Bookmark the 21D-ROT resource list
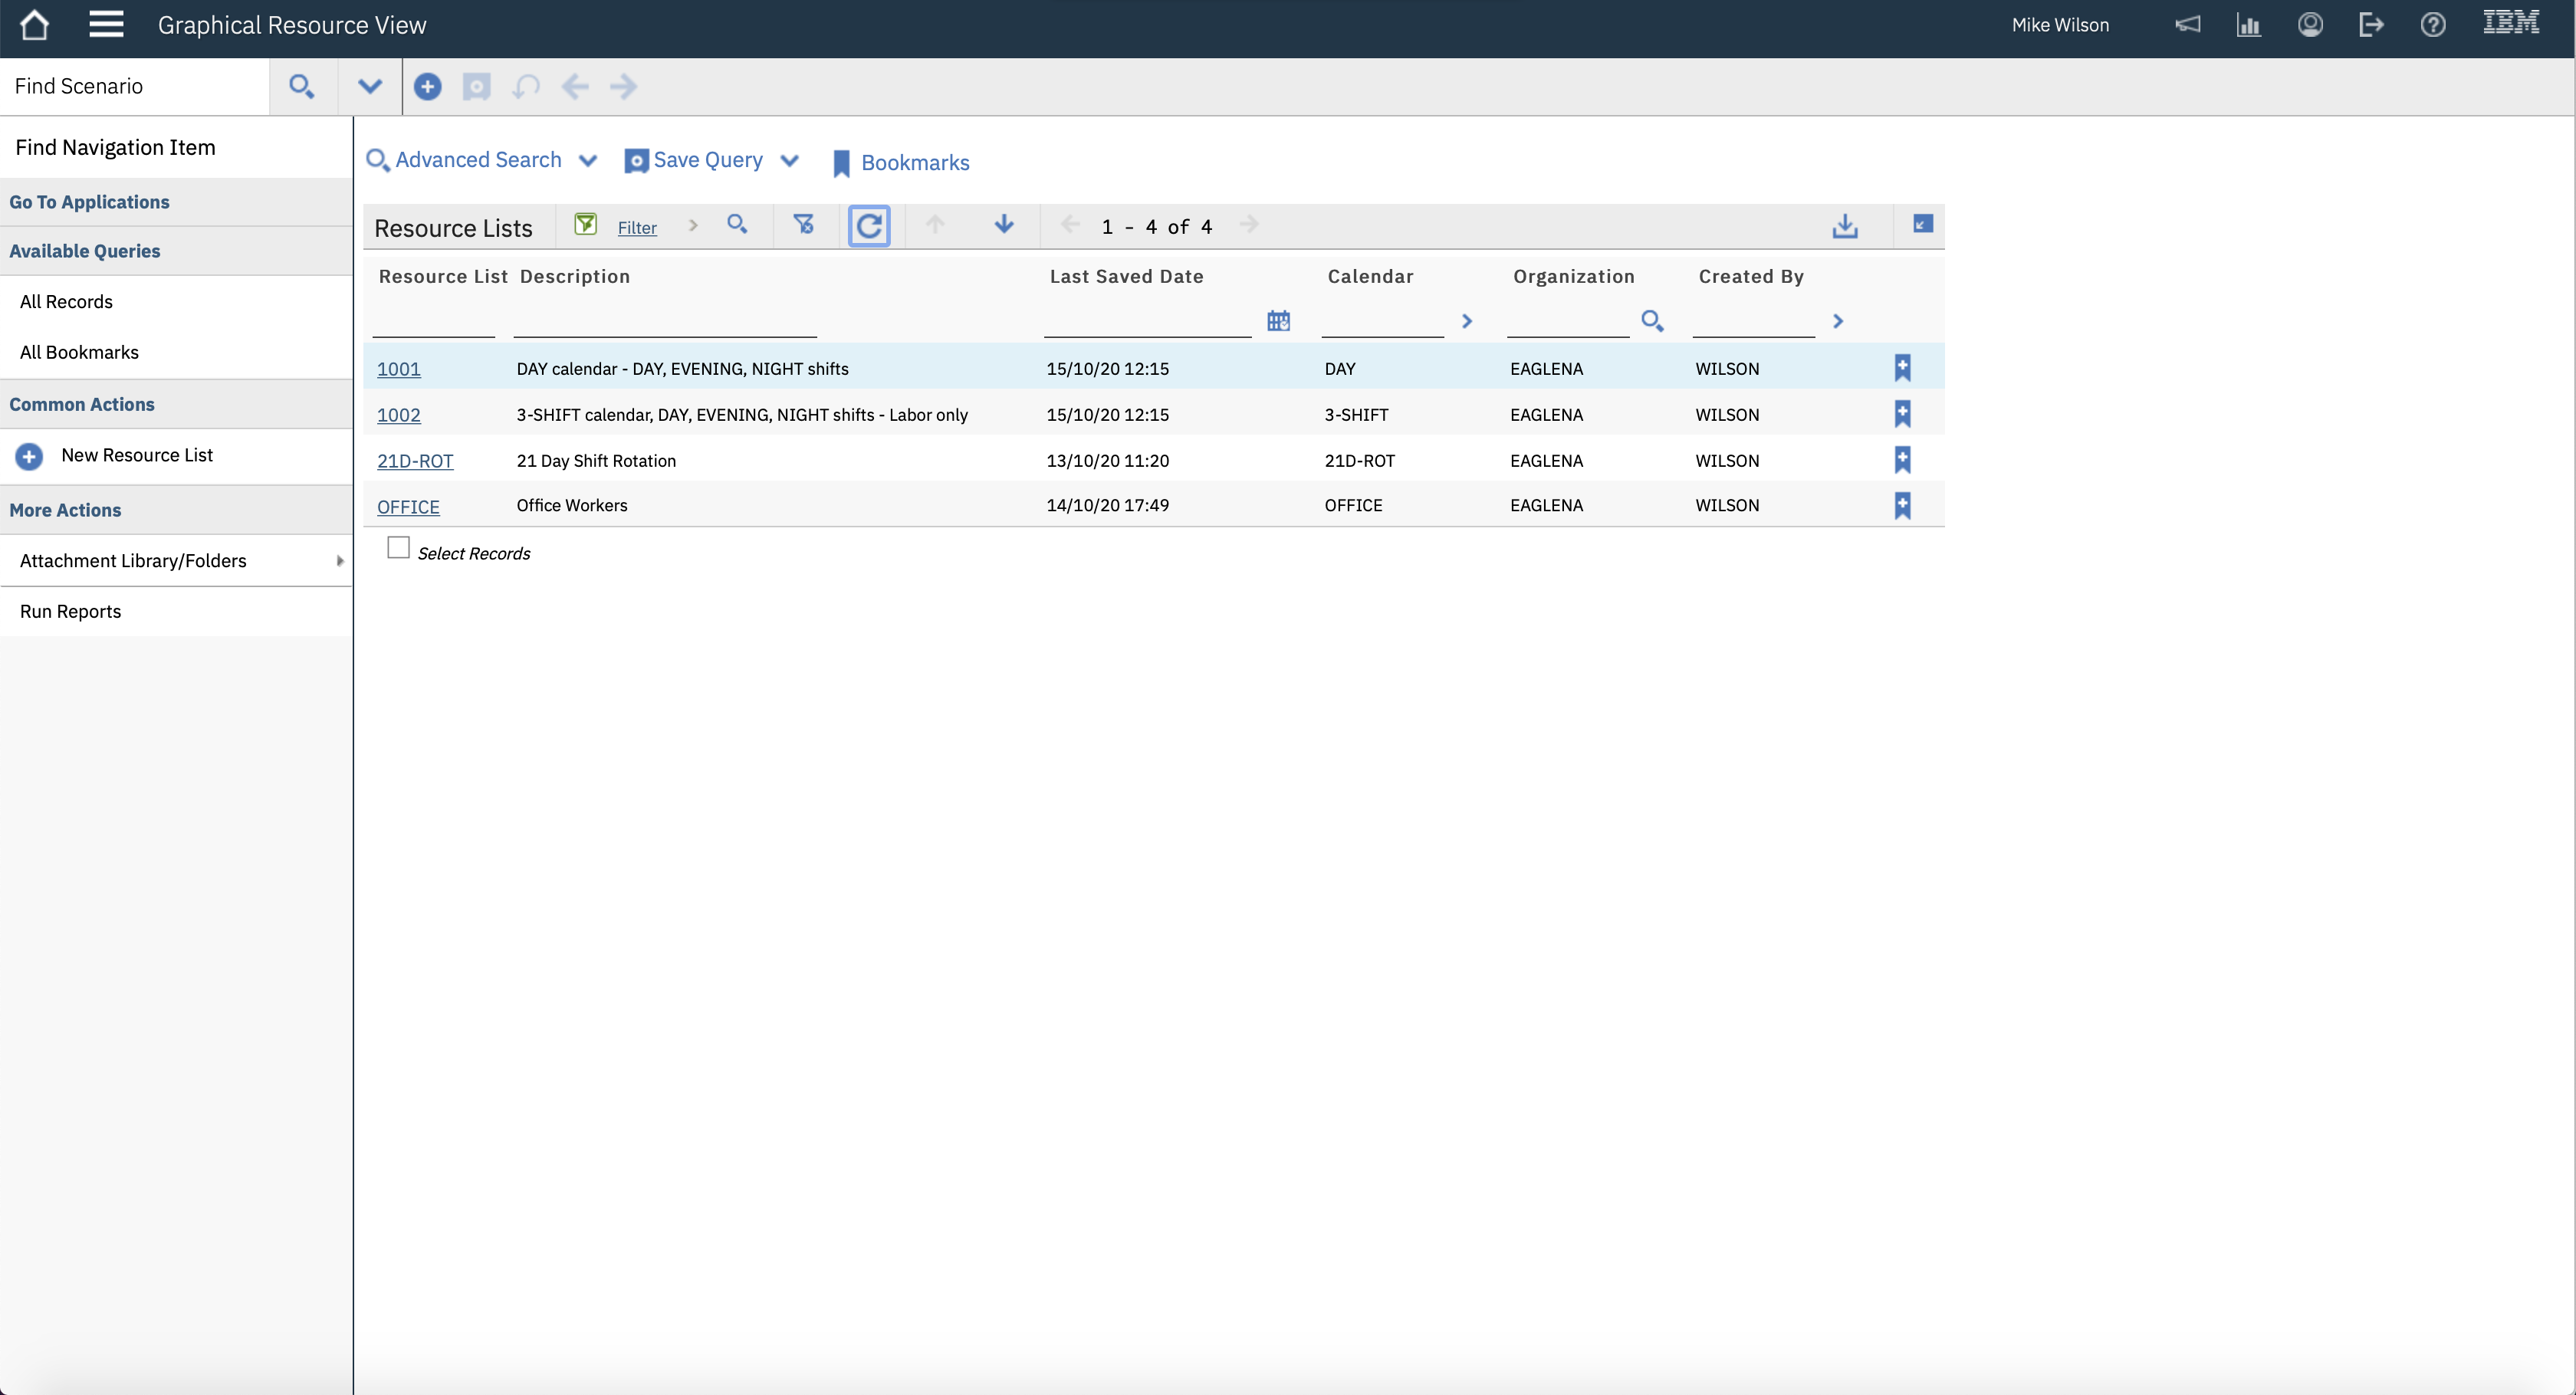 pos(1902,460)
